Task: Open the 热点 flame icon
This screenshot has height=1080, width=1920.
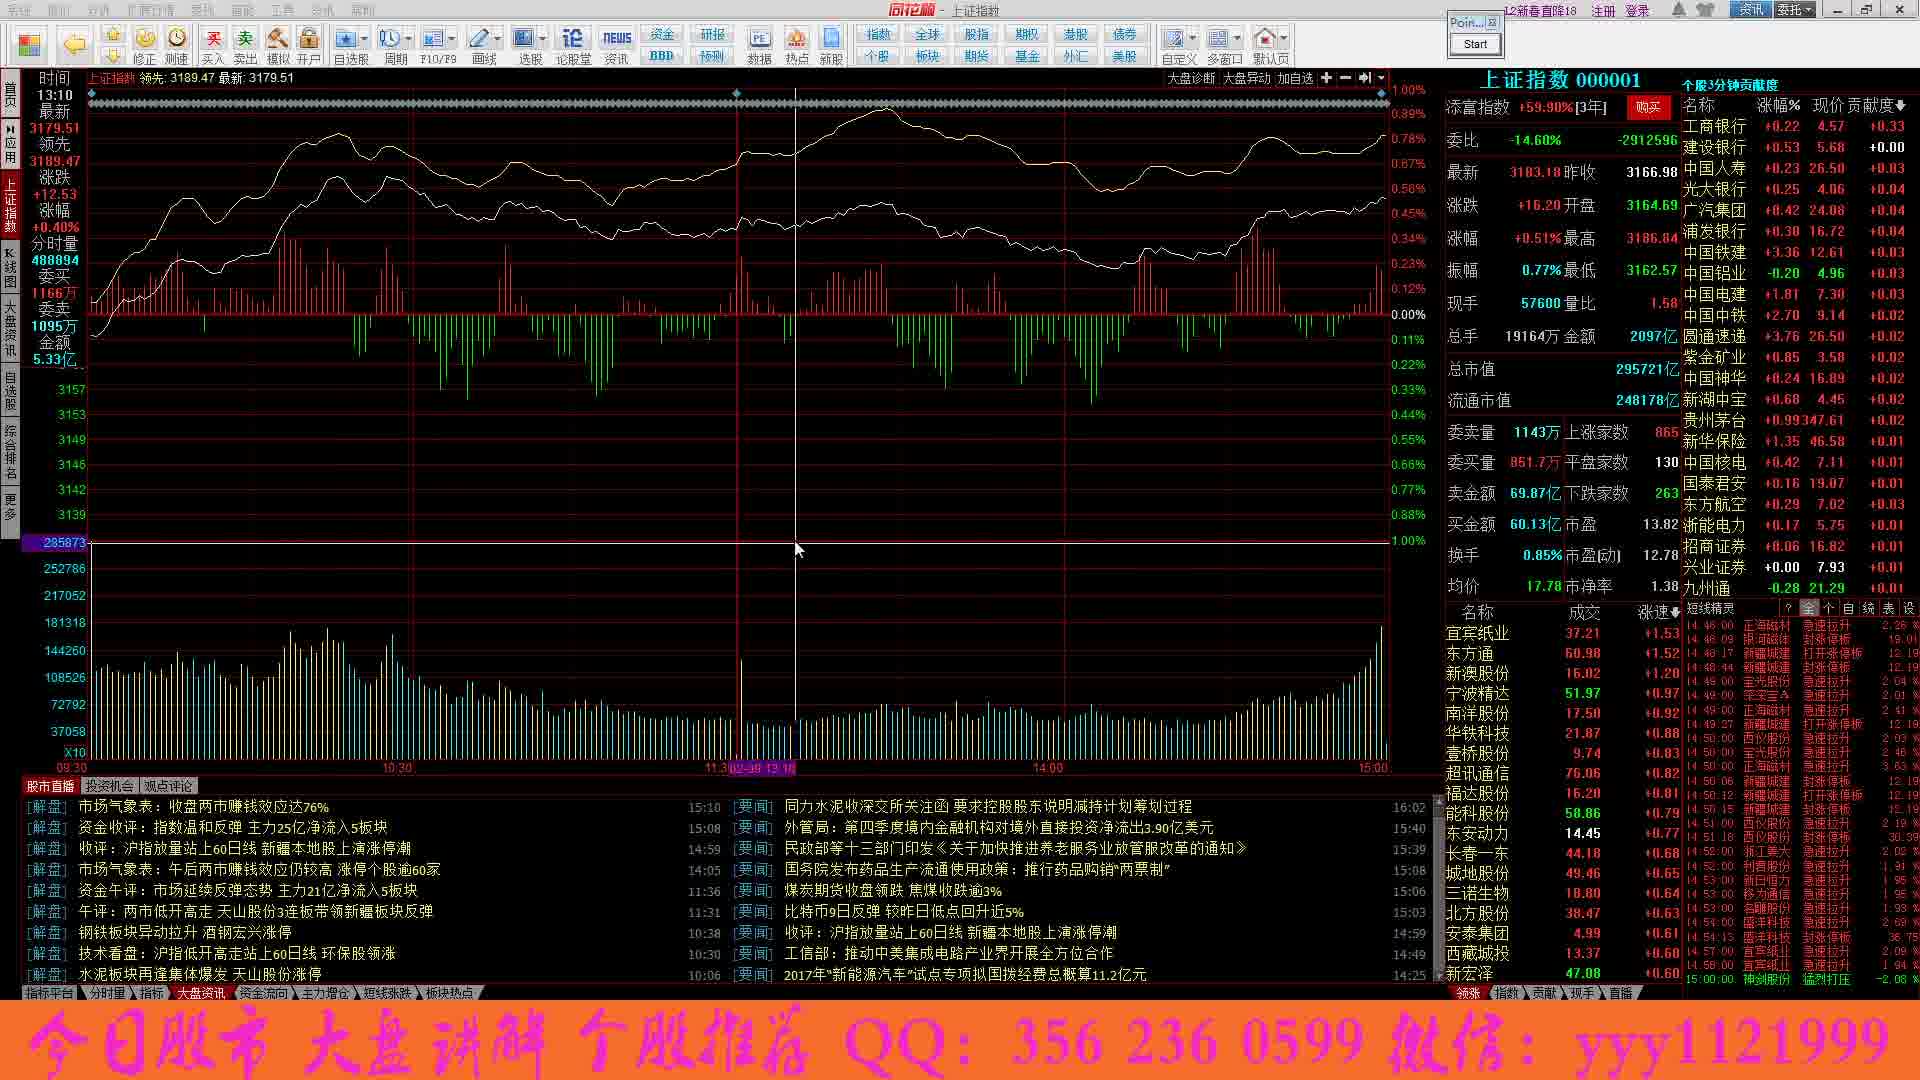Action: (796, 38)
